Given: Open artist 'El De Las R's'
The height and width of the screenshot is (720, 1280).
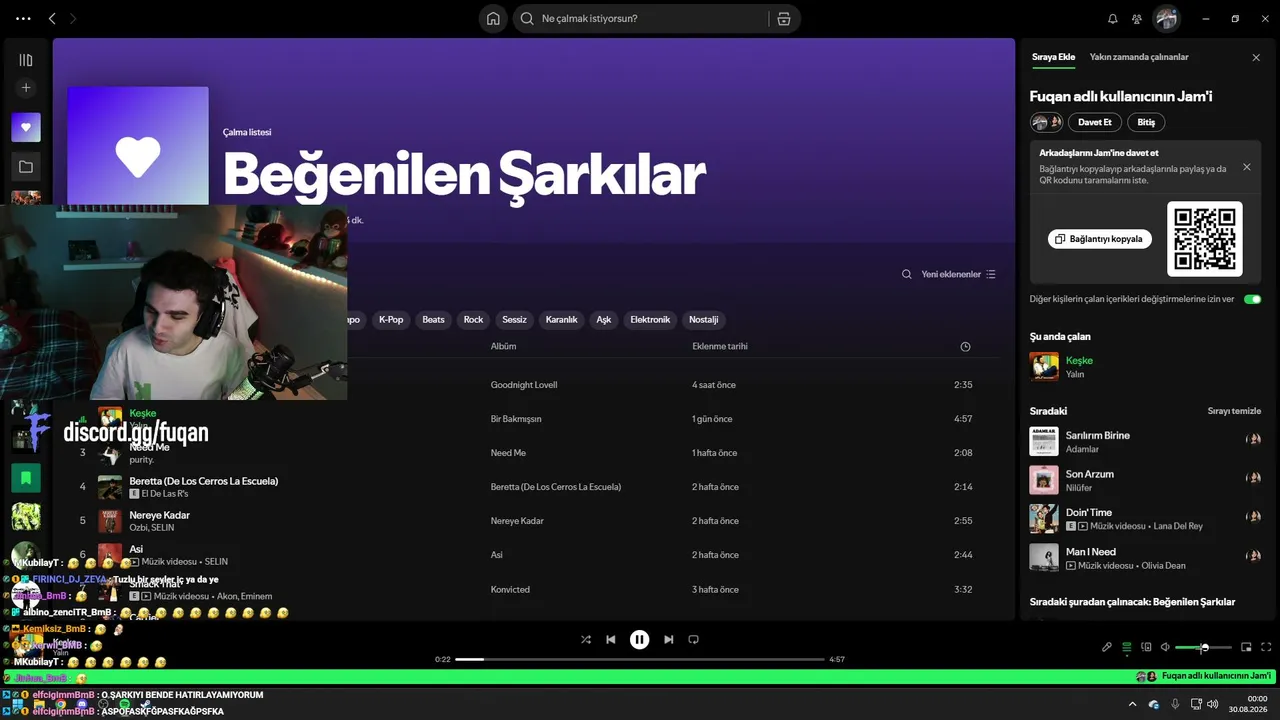Looking at the screenshot, I should 165,494.
